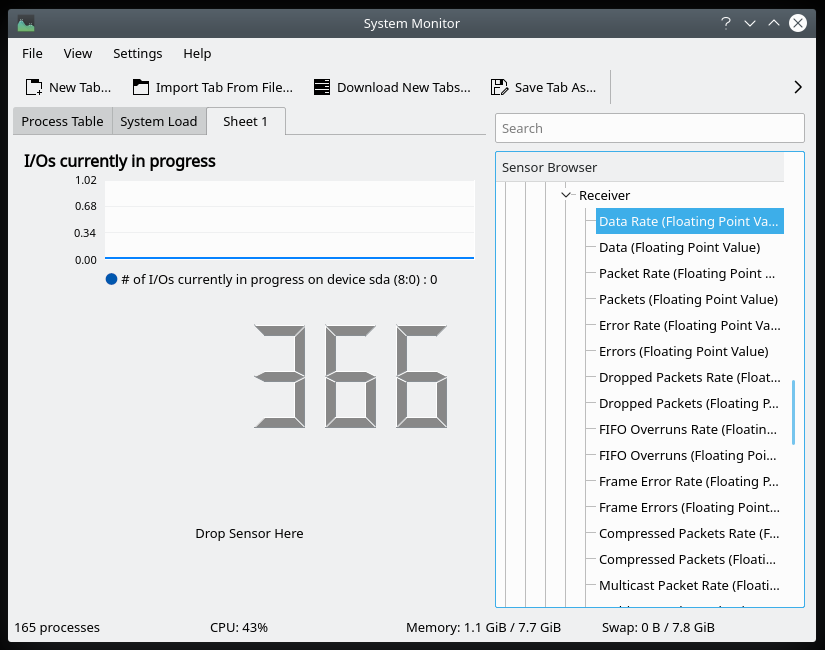Click the New Tab toolbar icon
The width and height of the screenshot is (825, 650).
34,87
